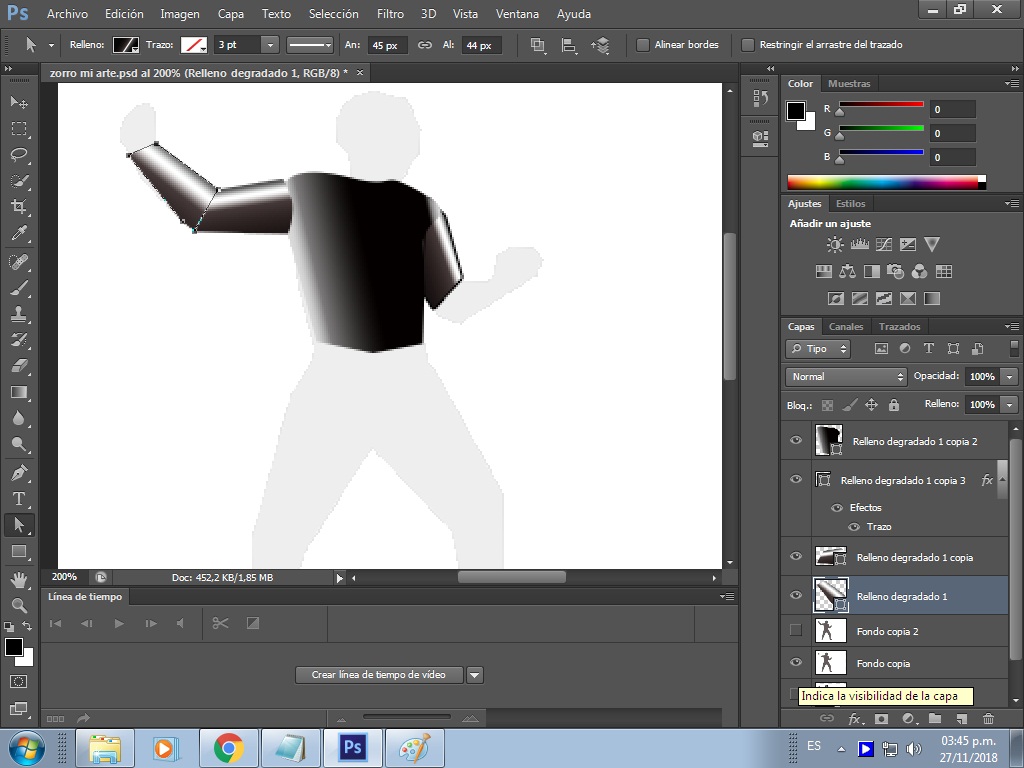Viewport: 1024px width, 768px height.
Task: Click Crear línea de tiempo de vídeo button
Action: tap(379, 675)
